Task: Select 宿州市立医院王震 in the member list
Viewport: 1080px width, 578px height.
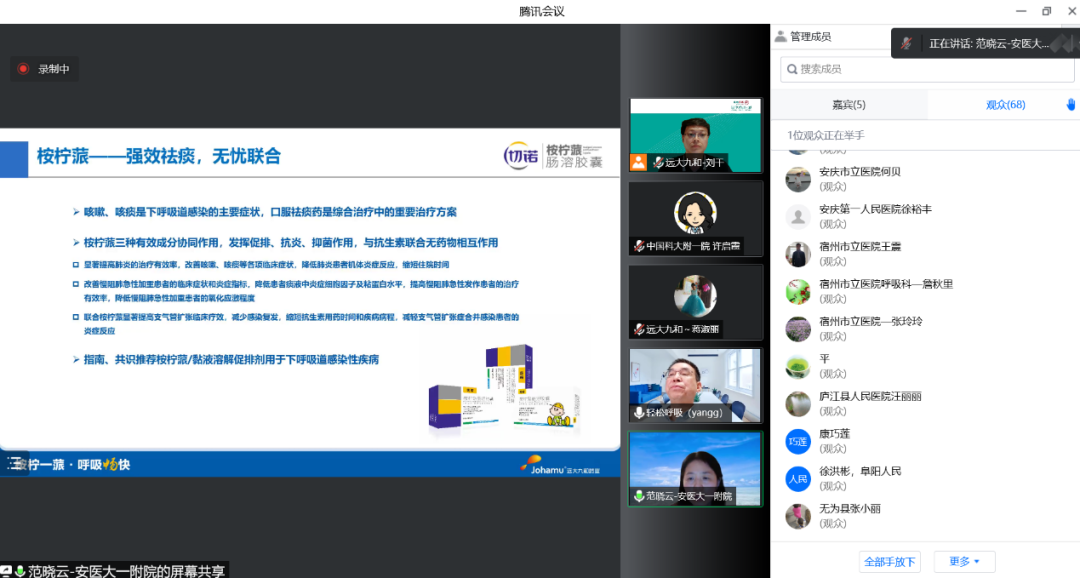Action: pyautogui.click(x=860, y=247)
